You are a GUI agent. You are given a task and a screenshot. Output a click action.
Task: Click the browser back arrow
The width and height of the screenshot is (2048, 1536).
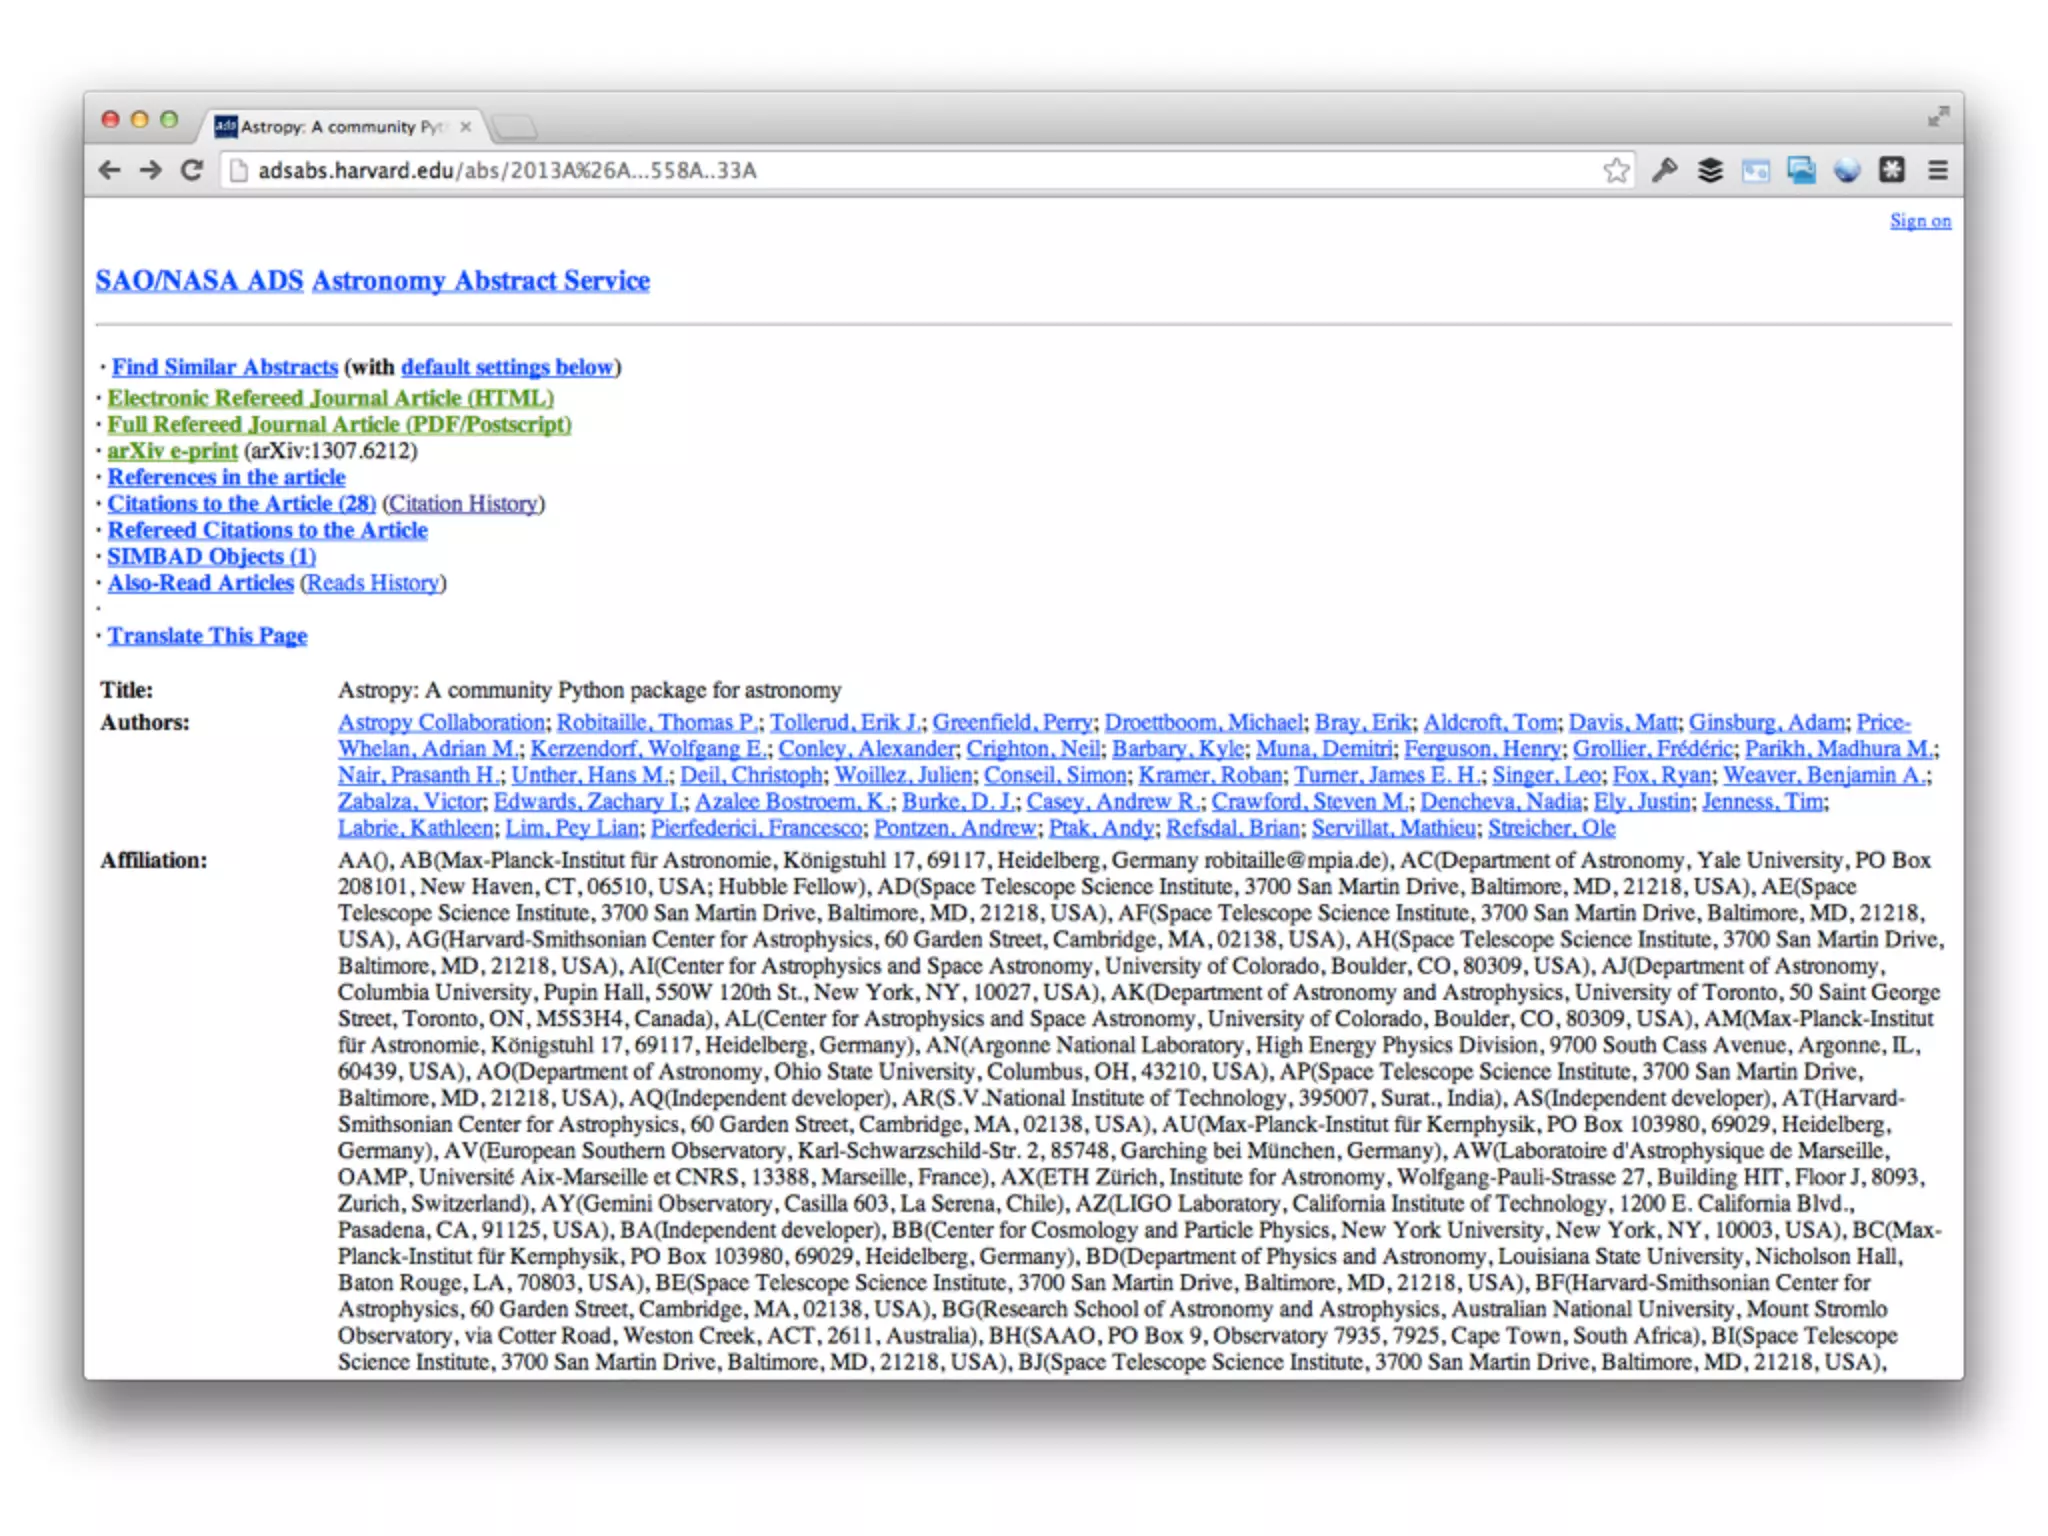pos(110,171)
